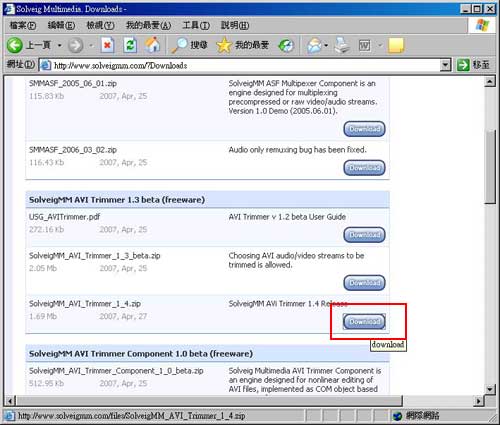Click the SolveigMM AVI Trimmer 1.3 beta heading
Viewport: 500px width, 425px height.
117,200
